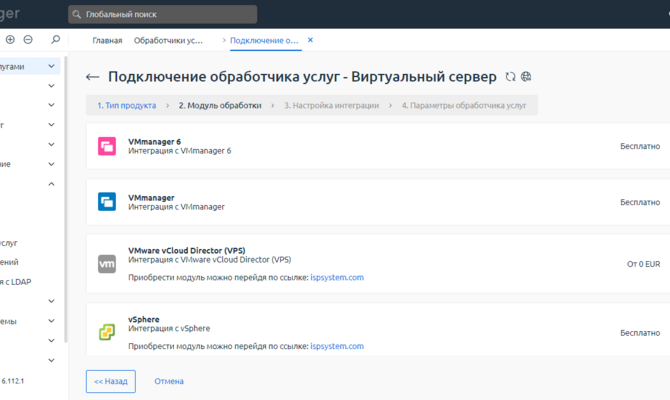The height and width of the screenshot is (400, 670).
Task: Click the version number 6.112.1
Action: pyautogui.click(x=13, y=381)
